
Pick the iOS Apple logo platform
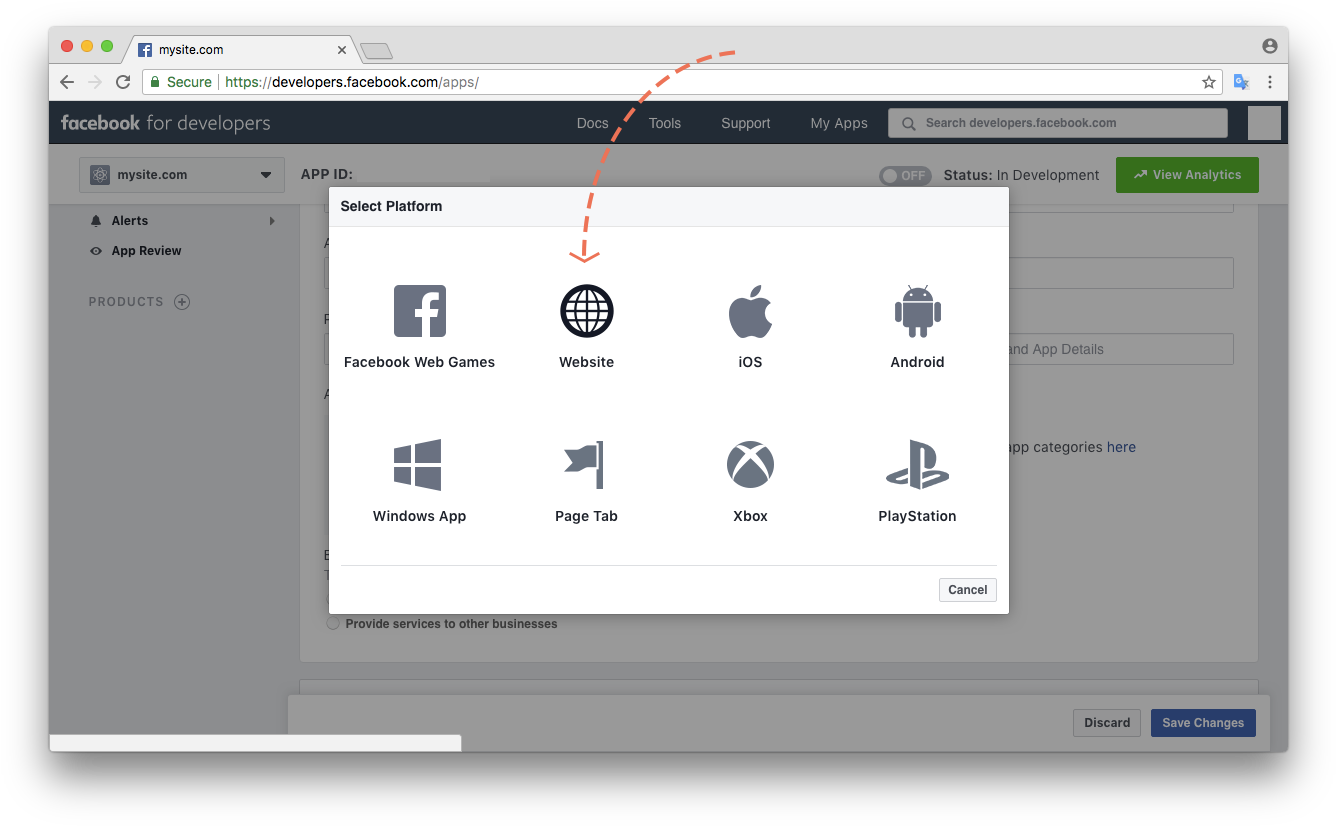(750, 311)
